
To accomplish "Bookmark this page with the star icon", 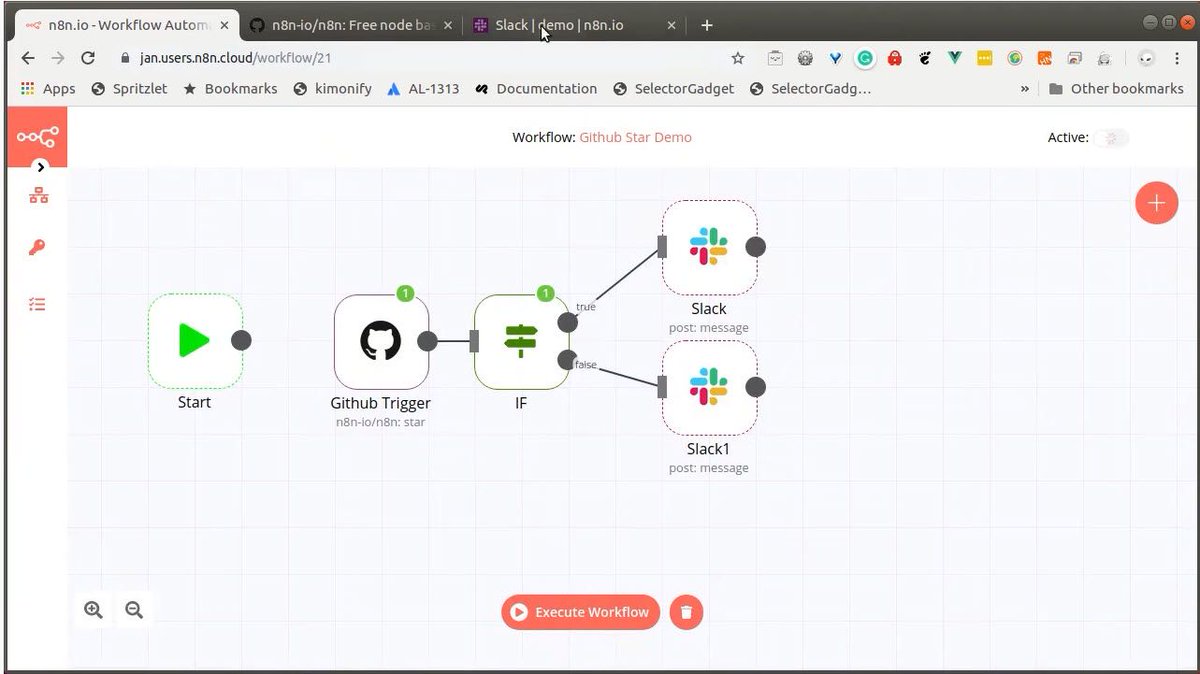I will pyautogui.click(x=738, y=58).
